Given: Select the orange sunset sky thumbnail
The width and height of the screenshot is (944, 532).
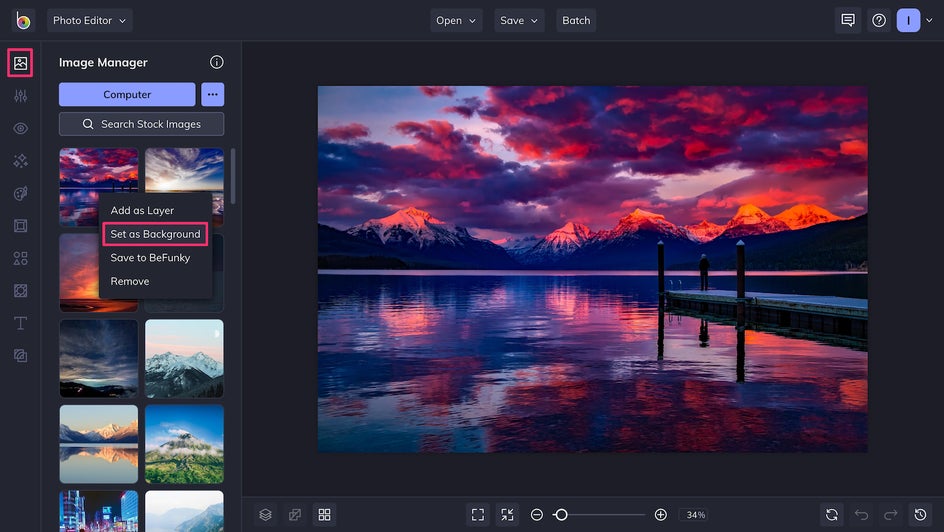Looking at the screenshot, I should (x=79, y=273).
